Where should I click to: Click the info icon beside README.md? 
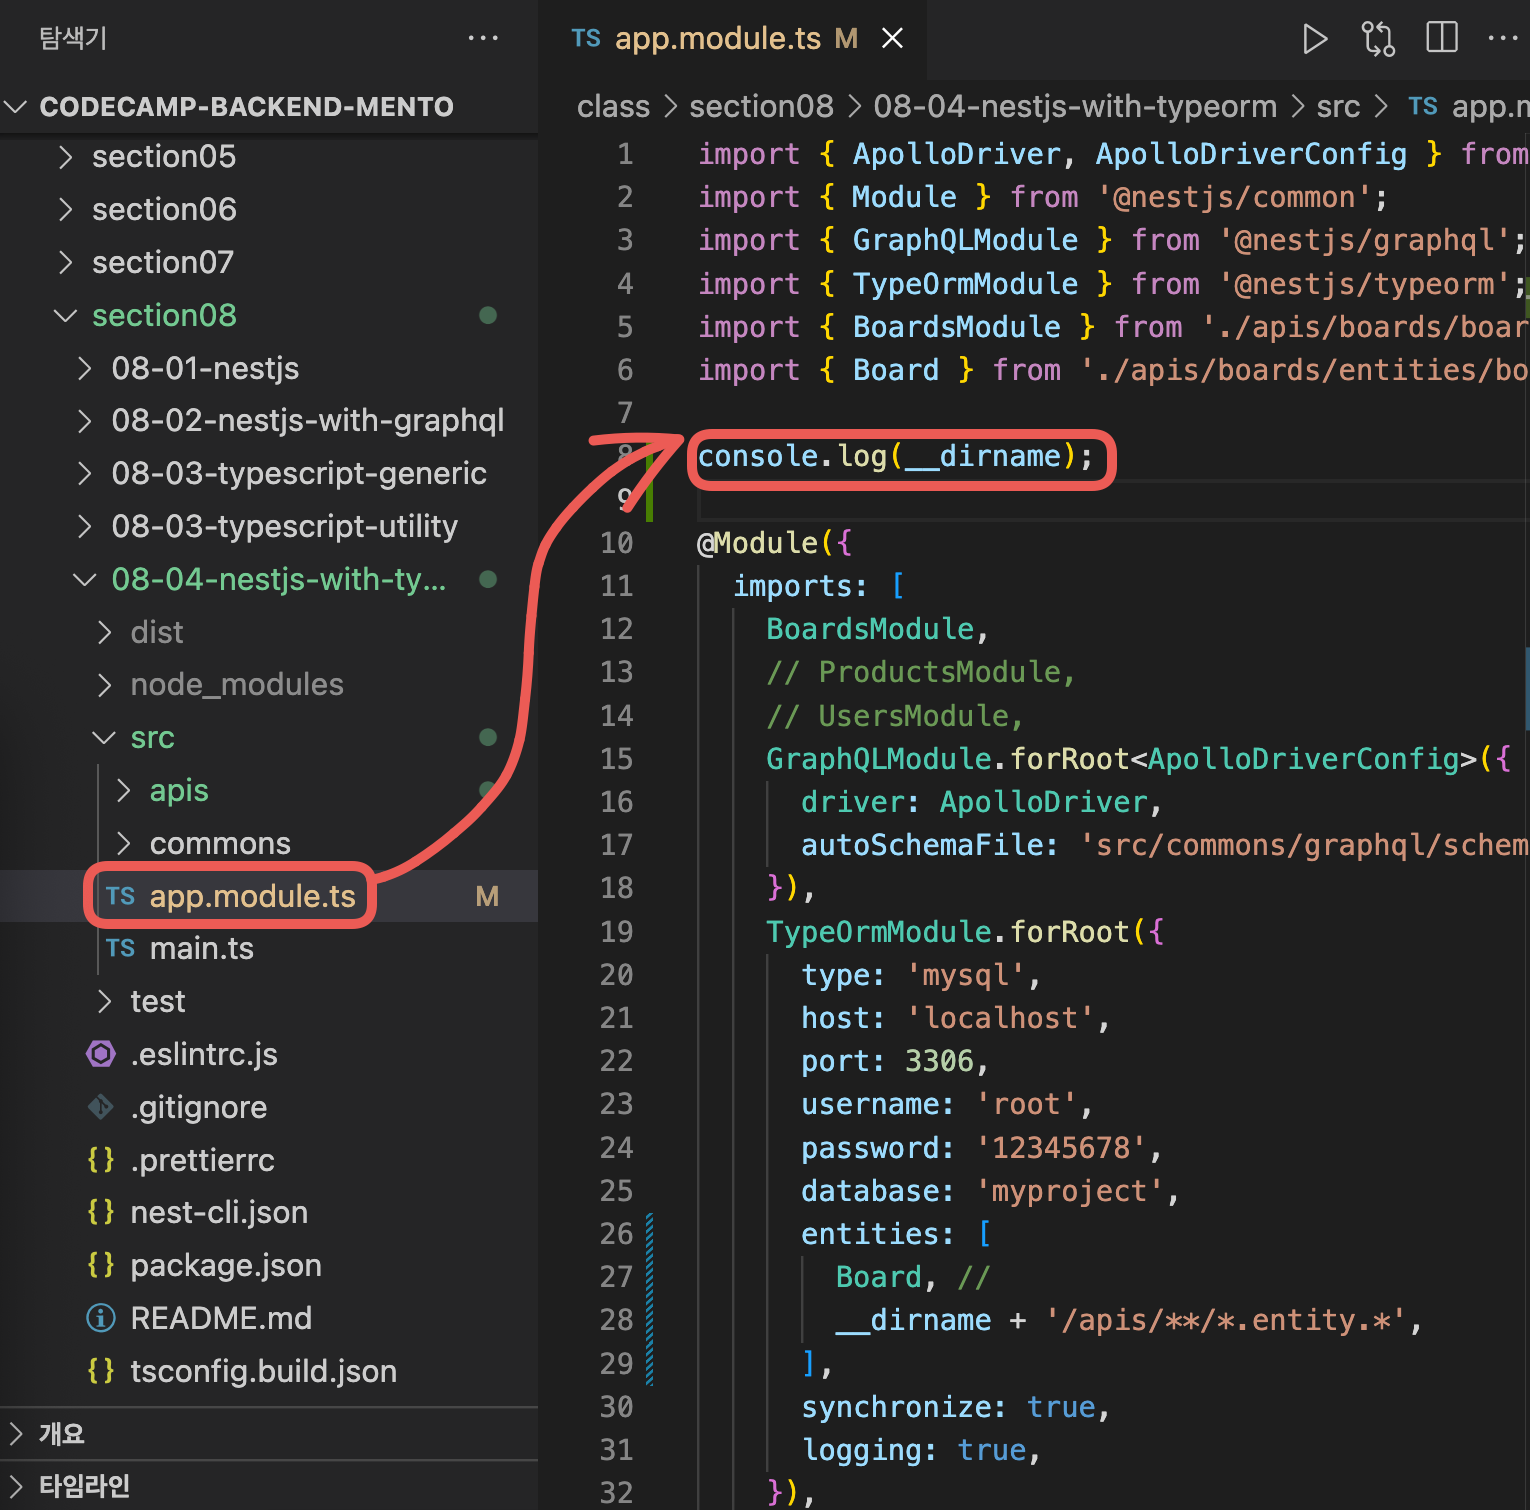point(101,1318)
